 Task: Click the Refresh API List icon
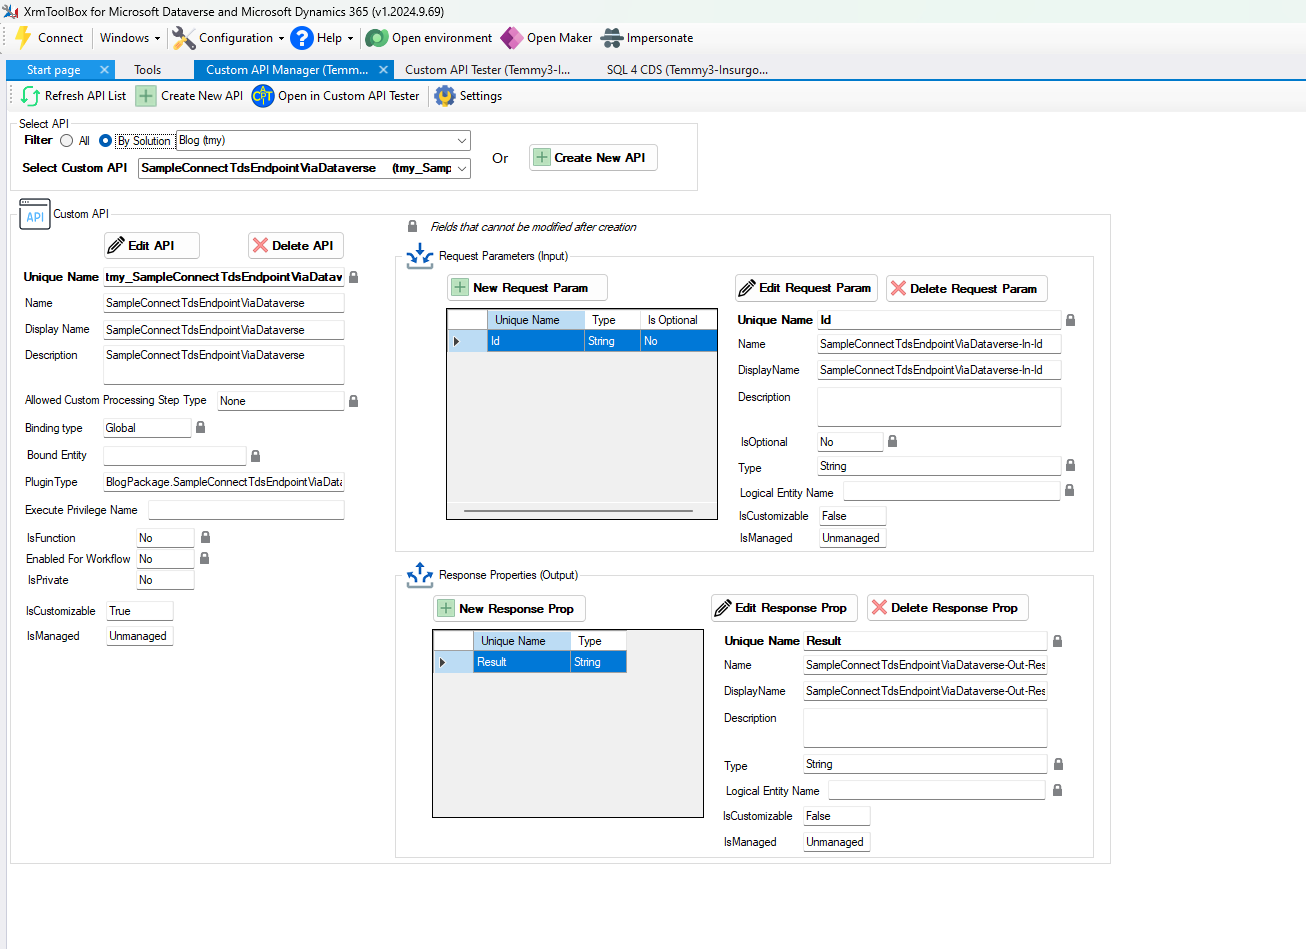[30, 96]
